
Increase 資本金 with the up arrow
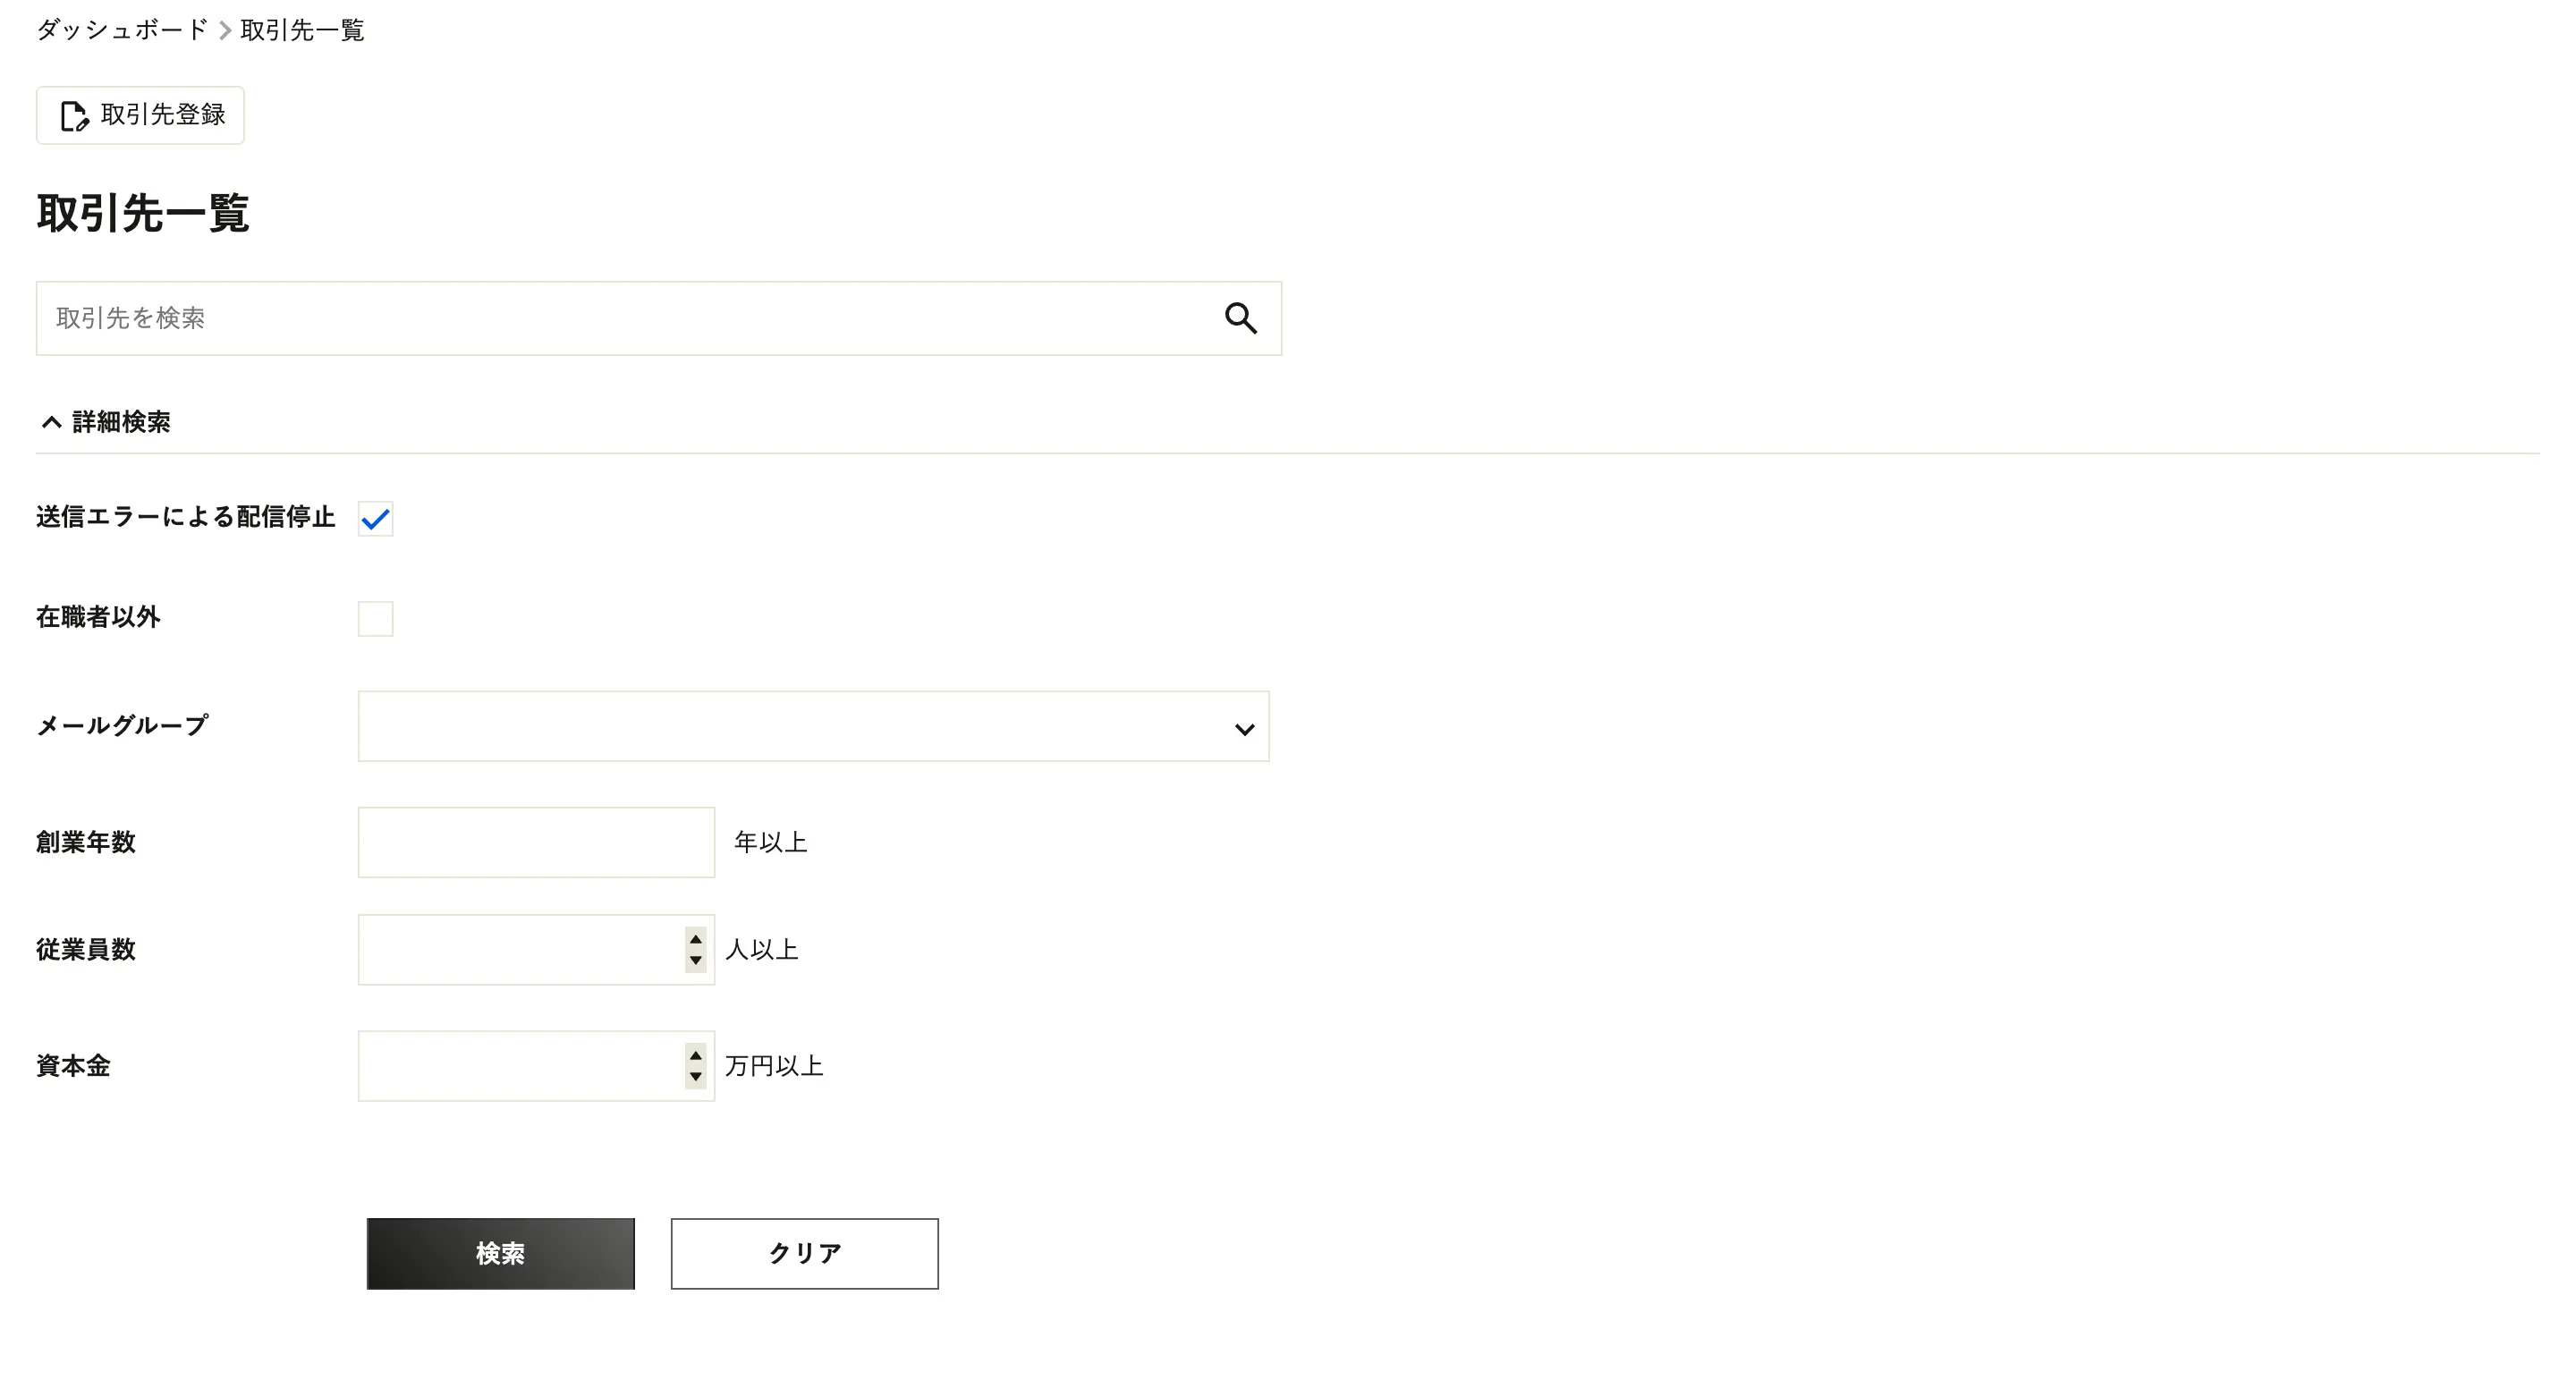click(696, 1056)
